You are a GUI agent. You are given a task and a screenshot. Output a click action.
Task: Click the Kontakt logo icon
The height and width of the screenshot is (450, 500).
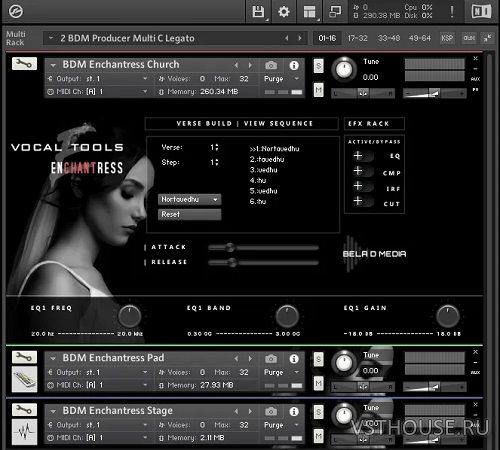click(x=16, y=12)
